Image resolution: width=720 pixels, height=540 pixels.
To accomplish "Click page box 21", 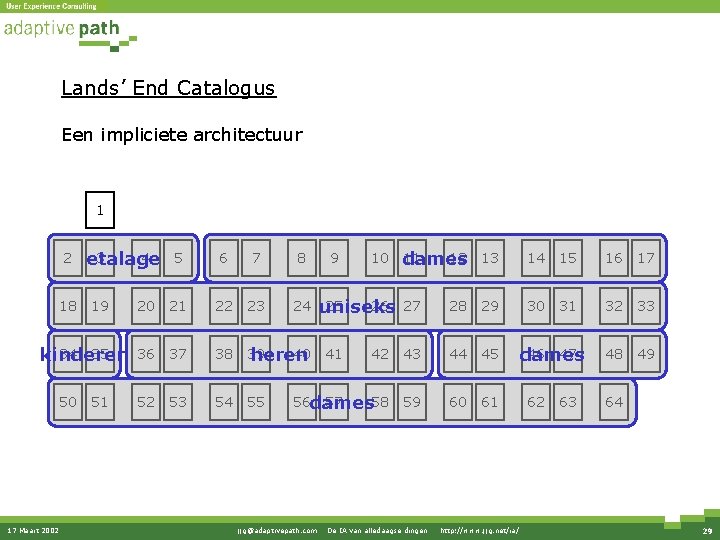I will pyautogui.click(x=178, y=306).
